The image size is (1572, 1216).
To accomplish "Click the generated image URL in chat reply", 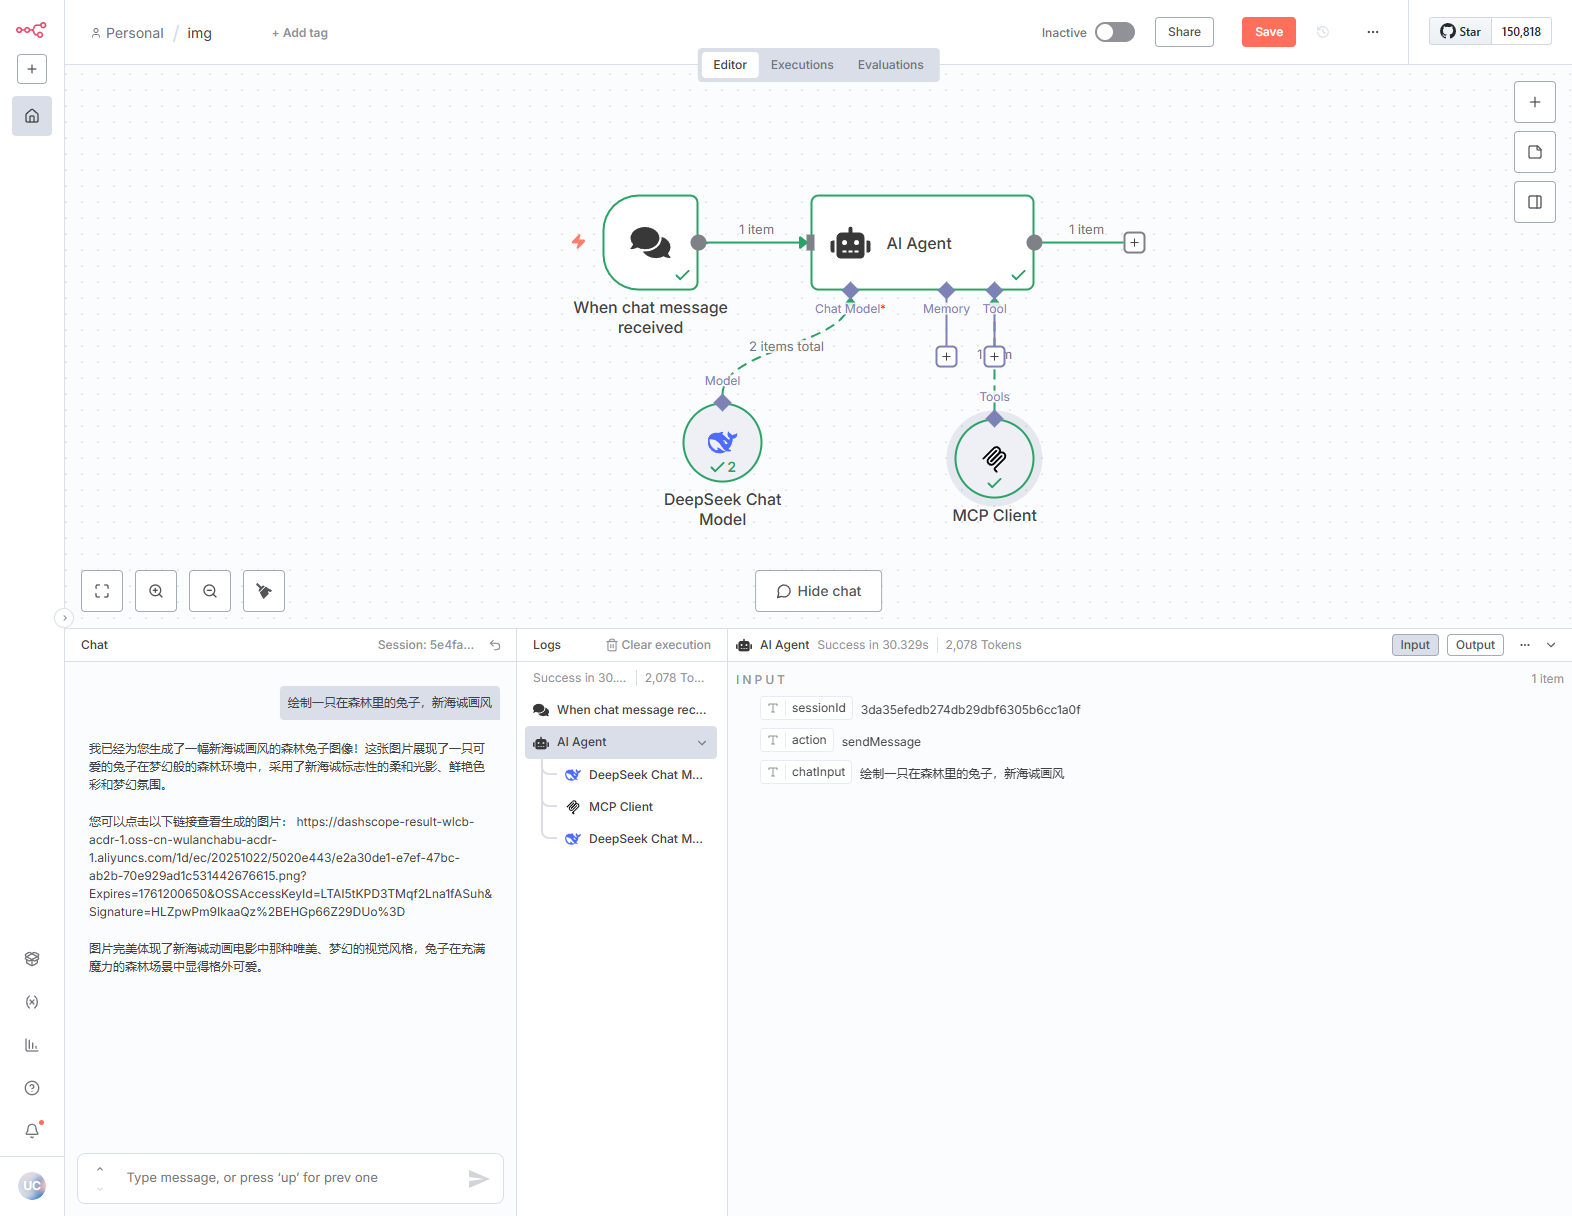I will click(x=290, y=866).
